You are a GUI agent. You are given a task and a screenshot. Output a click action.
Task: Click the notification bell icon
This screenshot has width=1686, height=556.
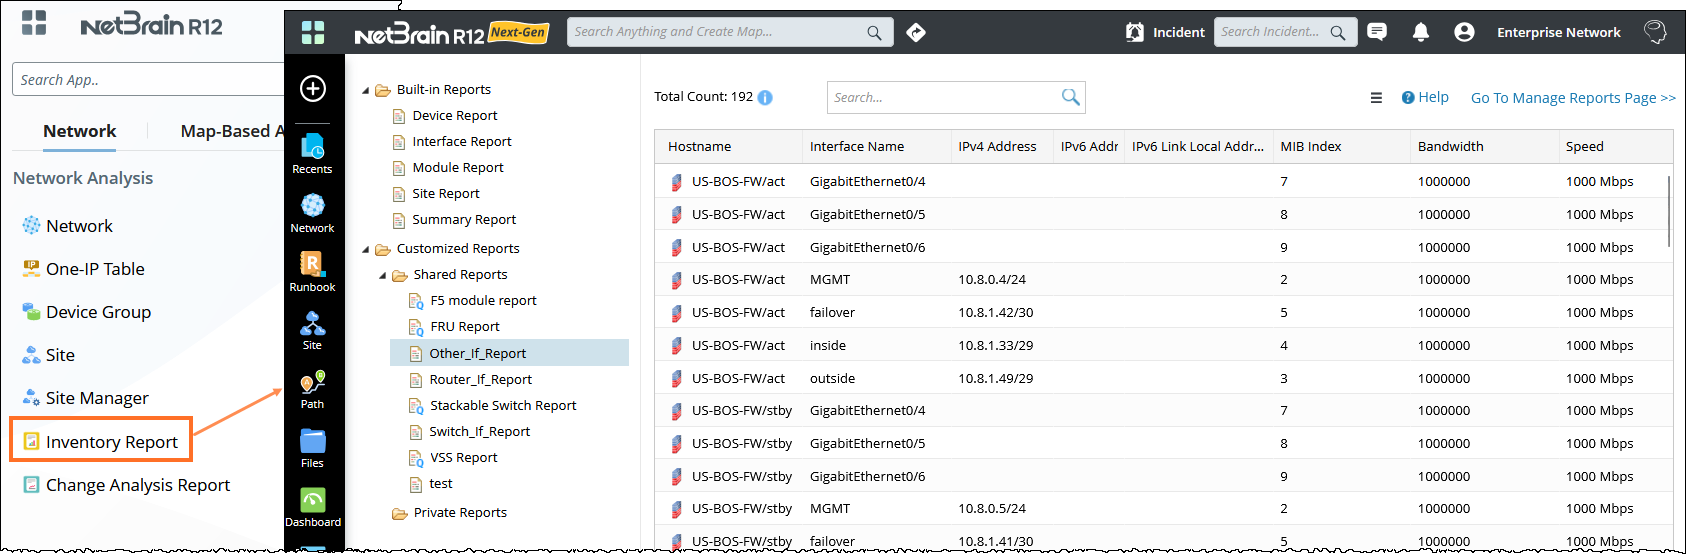click(x=1420, y=32)
